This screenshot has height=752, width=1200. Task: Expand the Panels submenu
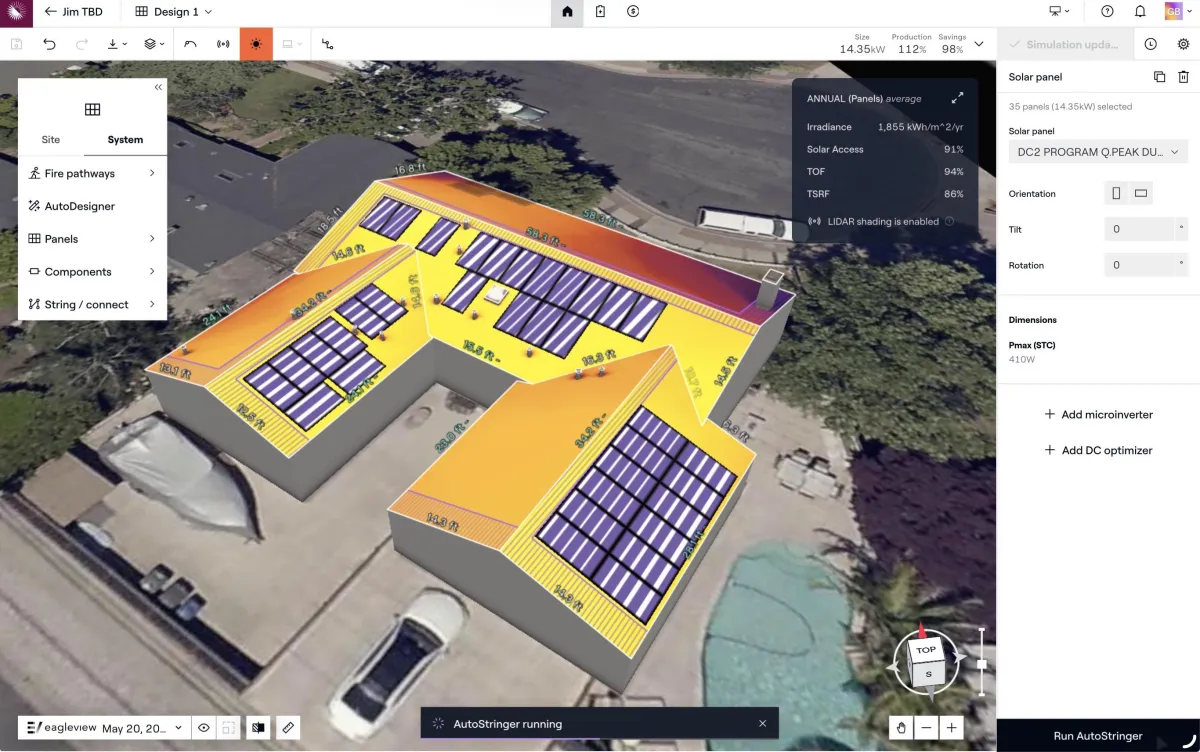click(92, 239)
